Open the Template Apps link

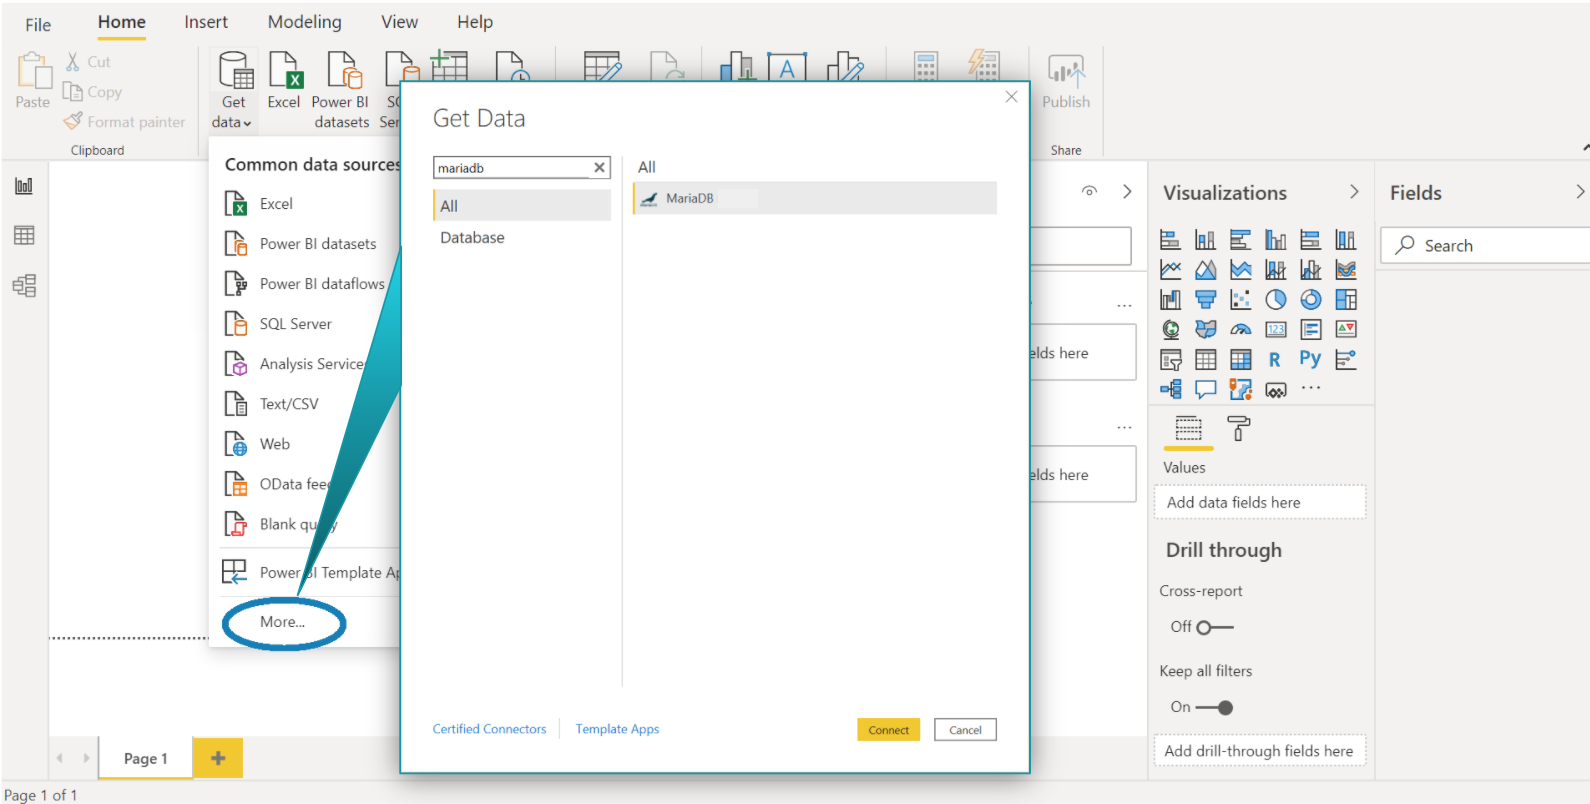(617, 729)
